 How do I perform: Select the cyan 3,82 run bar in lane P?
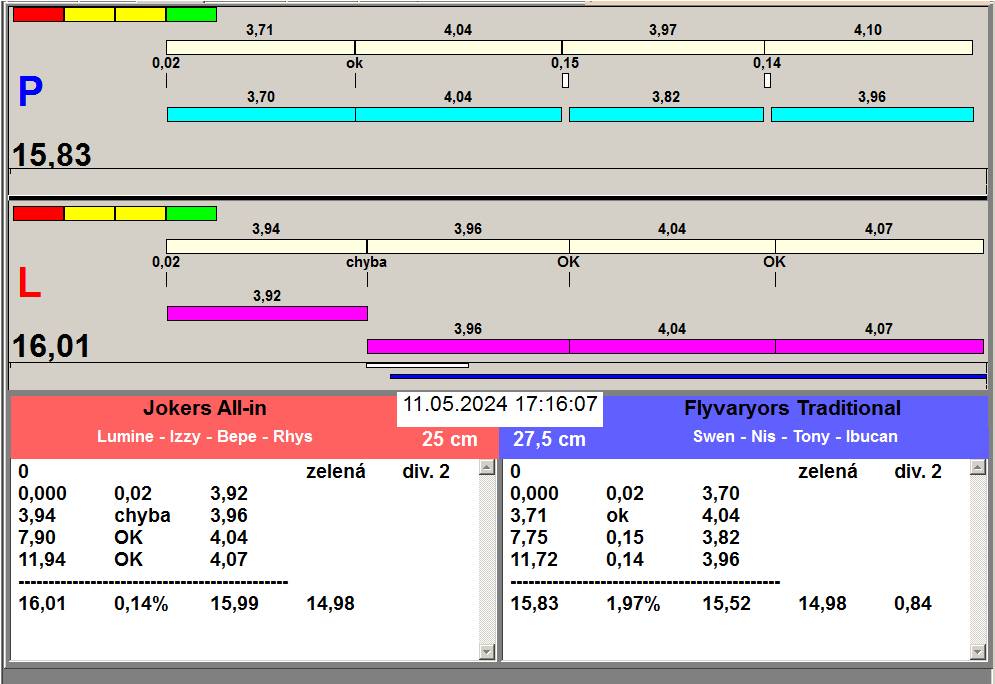(x=666, y=114)
